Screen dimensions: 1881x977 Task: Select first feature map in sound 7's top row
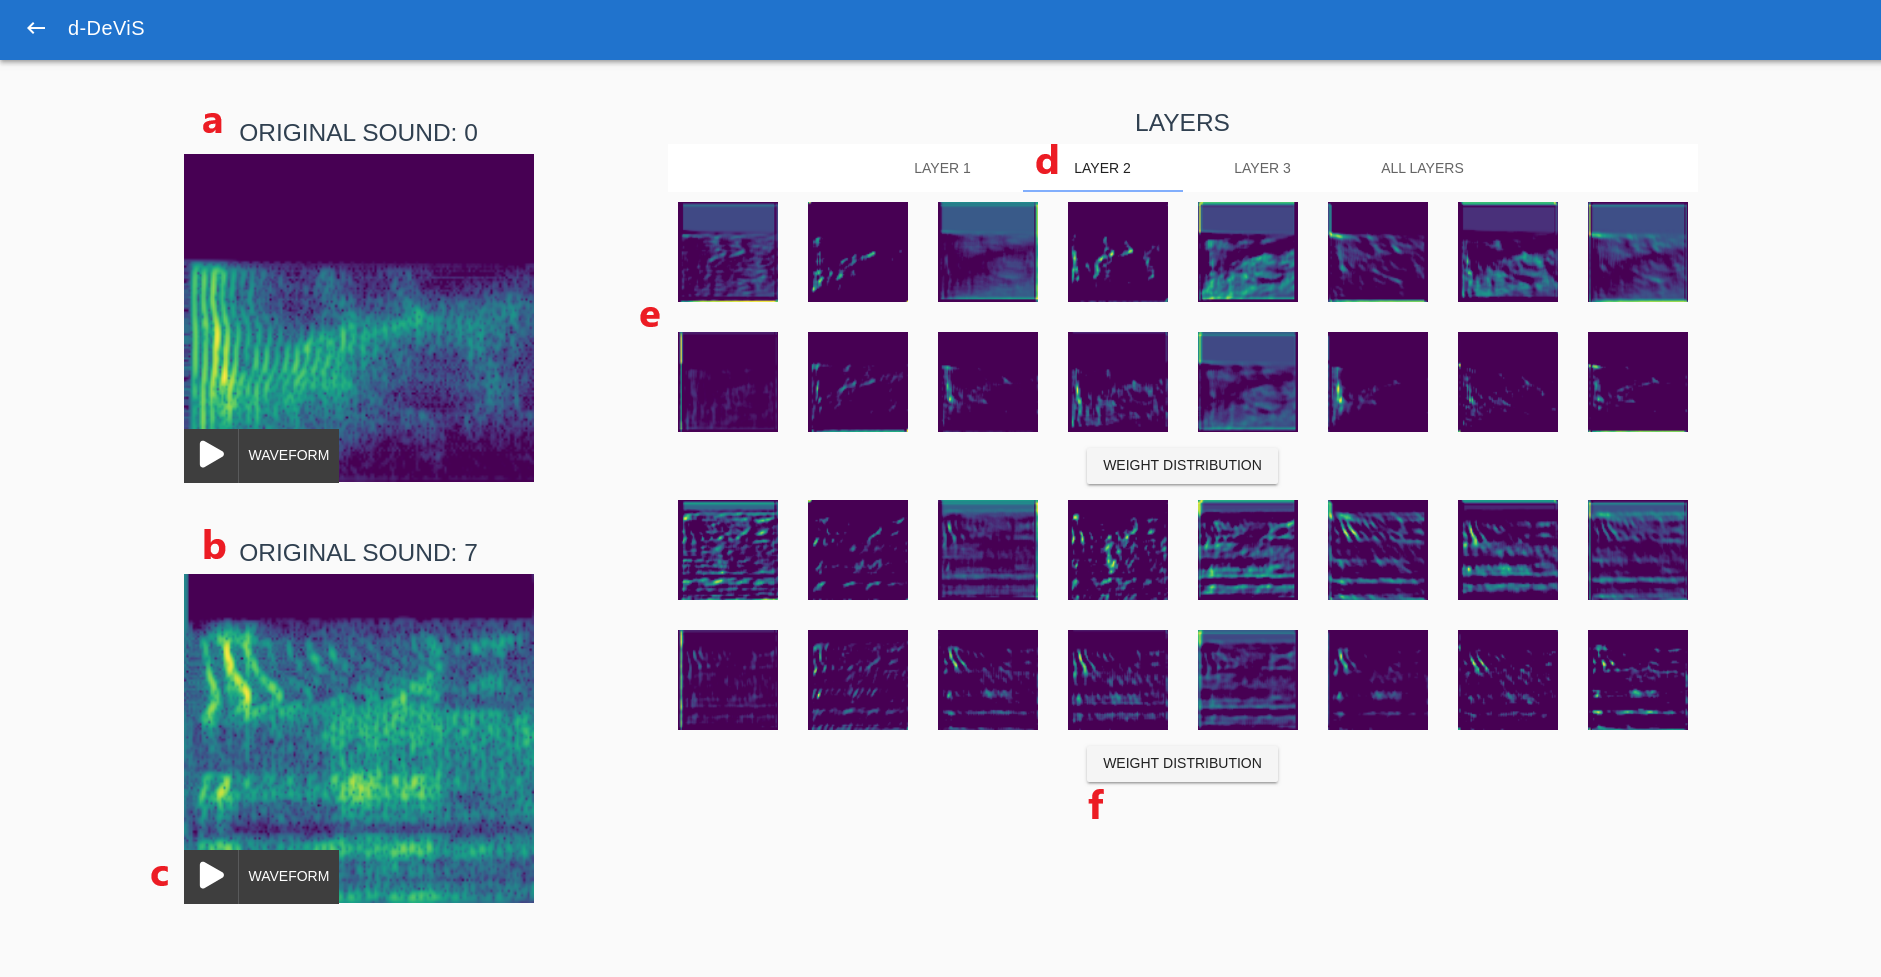pyautogui.click(x=728, y=550)
